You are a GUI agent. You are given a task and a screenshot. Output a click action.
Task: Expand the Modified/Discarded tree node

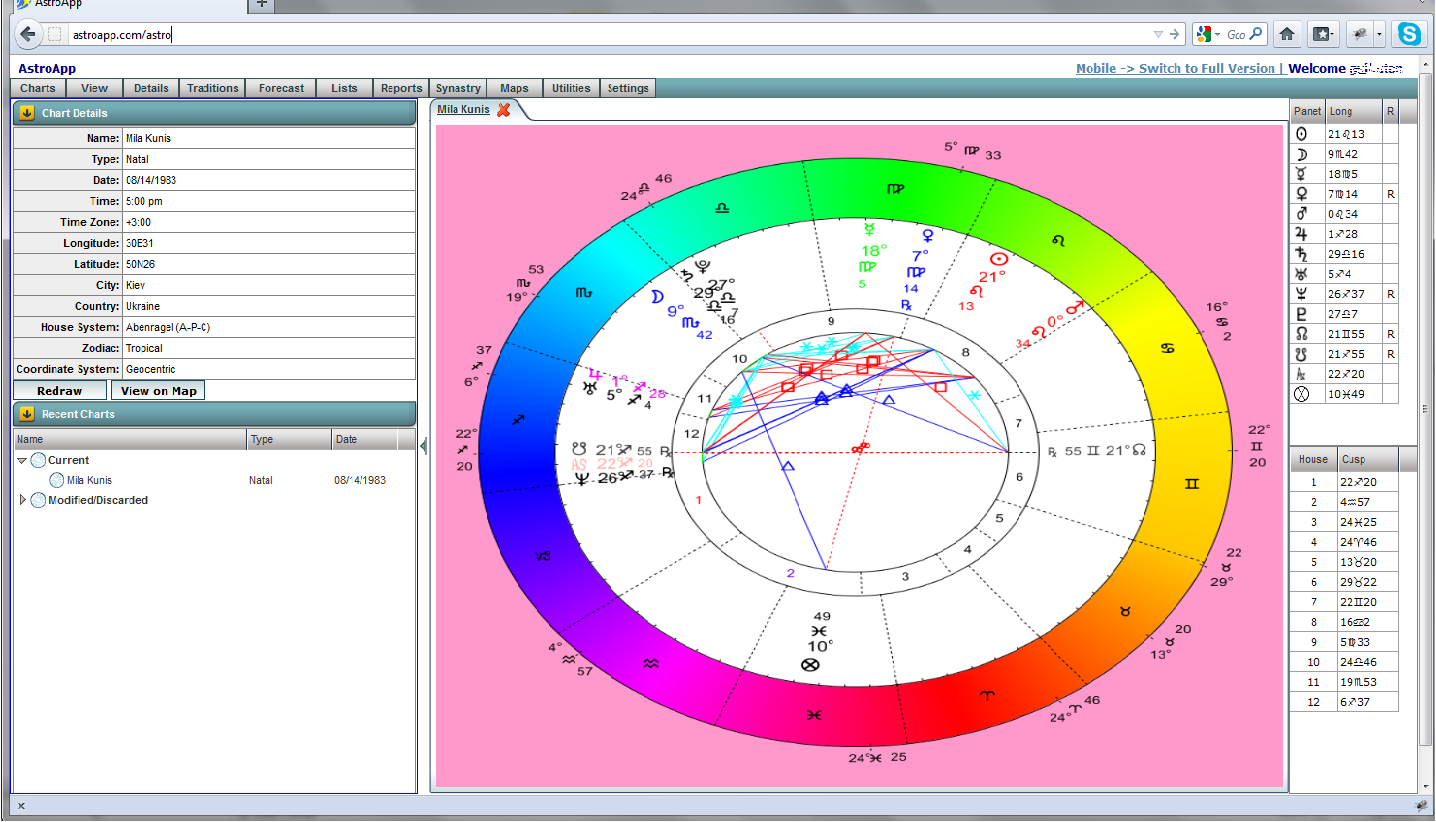click(x=22, y=500)
